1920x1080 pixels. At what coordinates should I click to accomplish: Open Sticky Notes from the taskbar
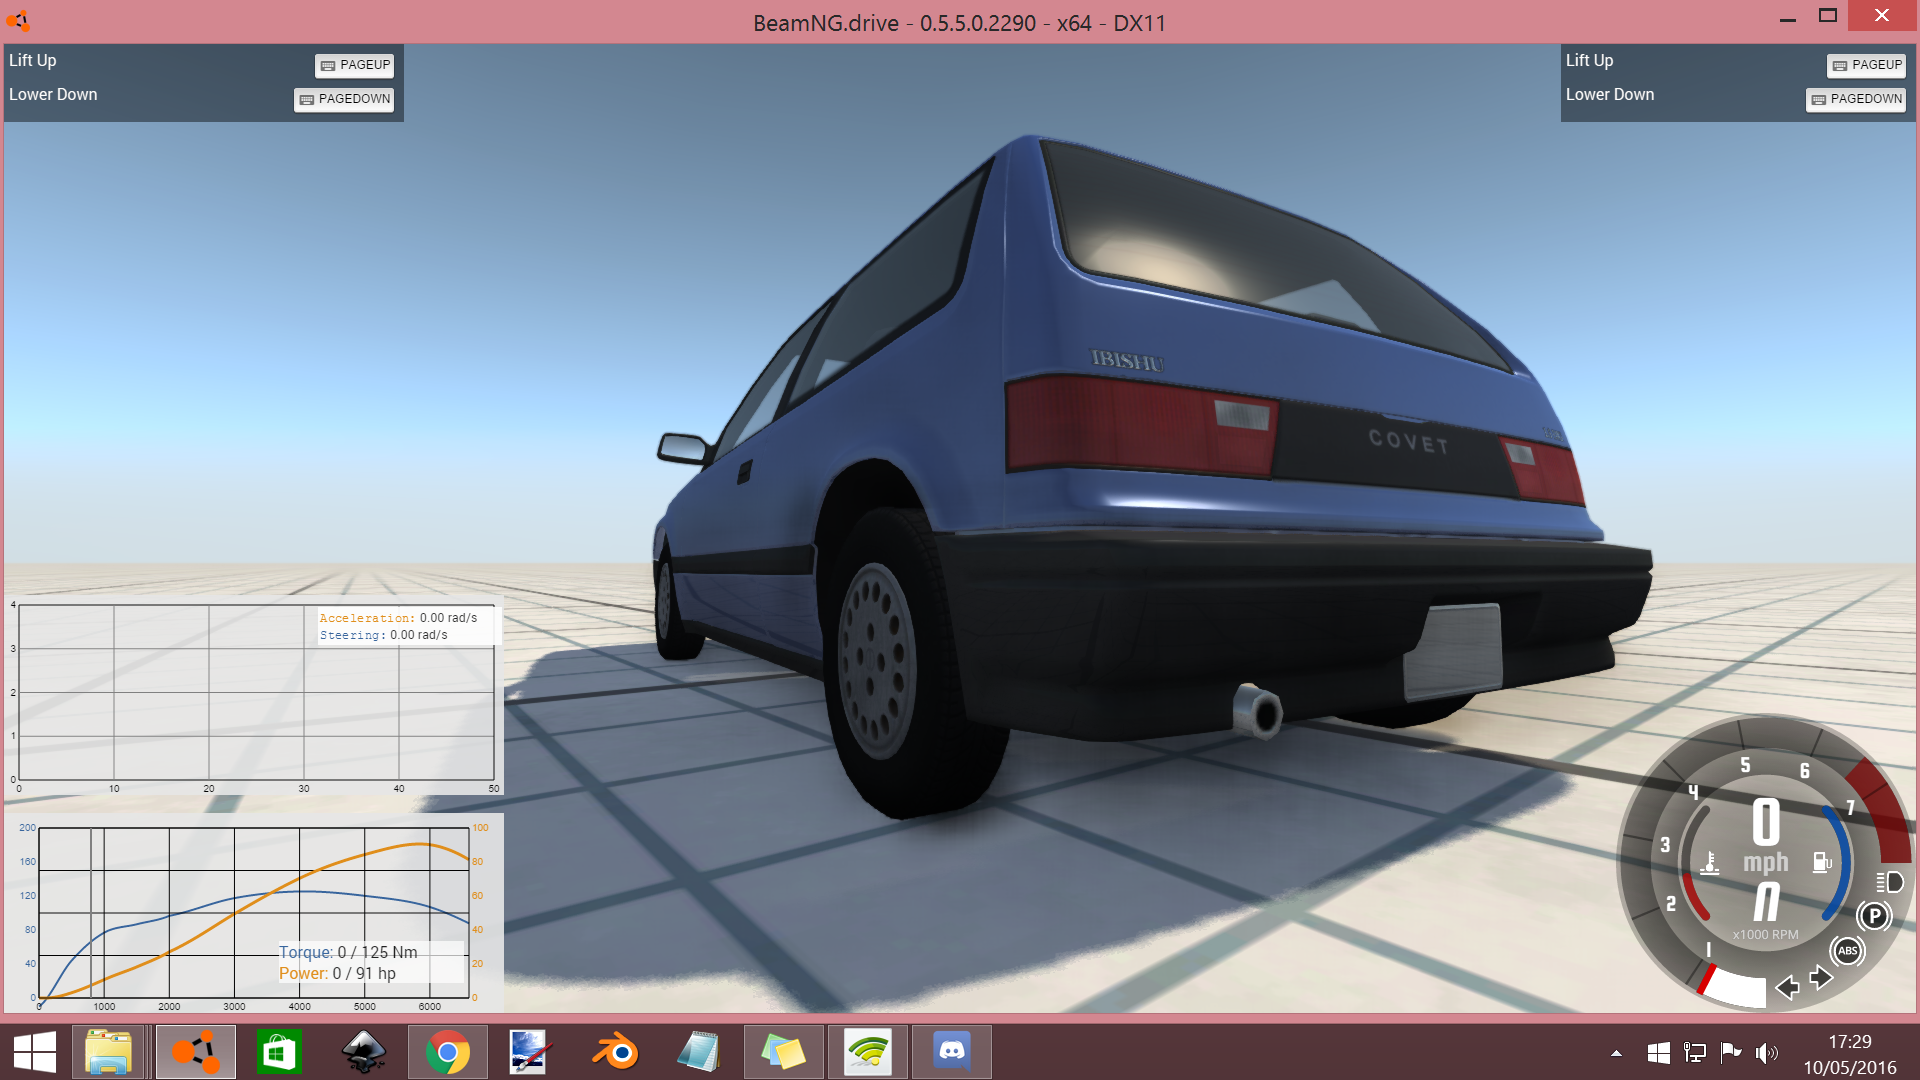tap(783, 1052)
